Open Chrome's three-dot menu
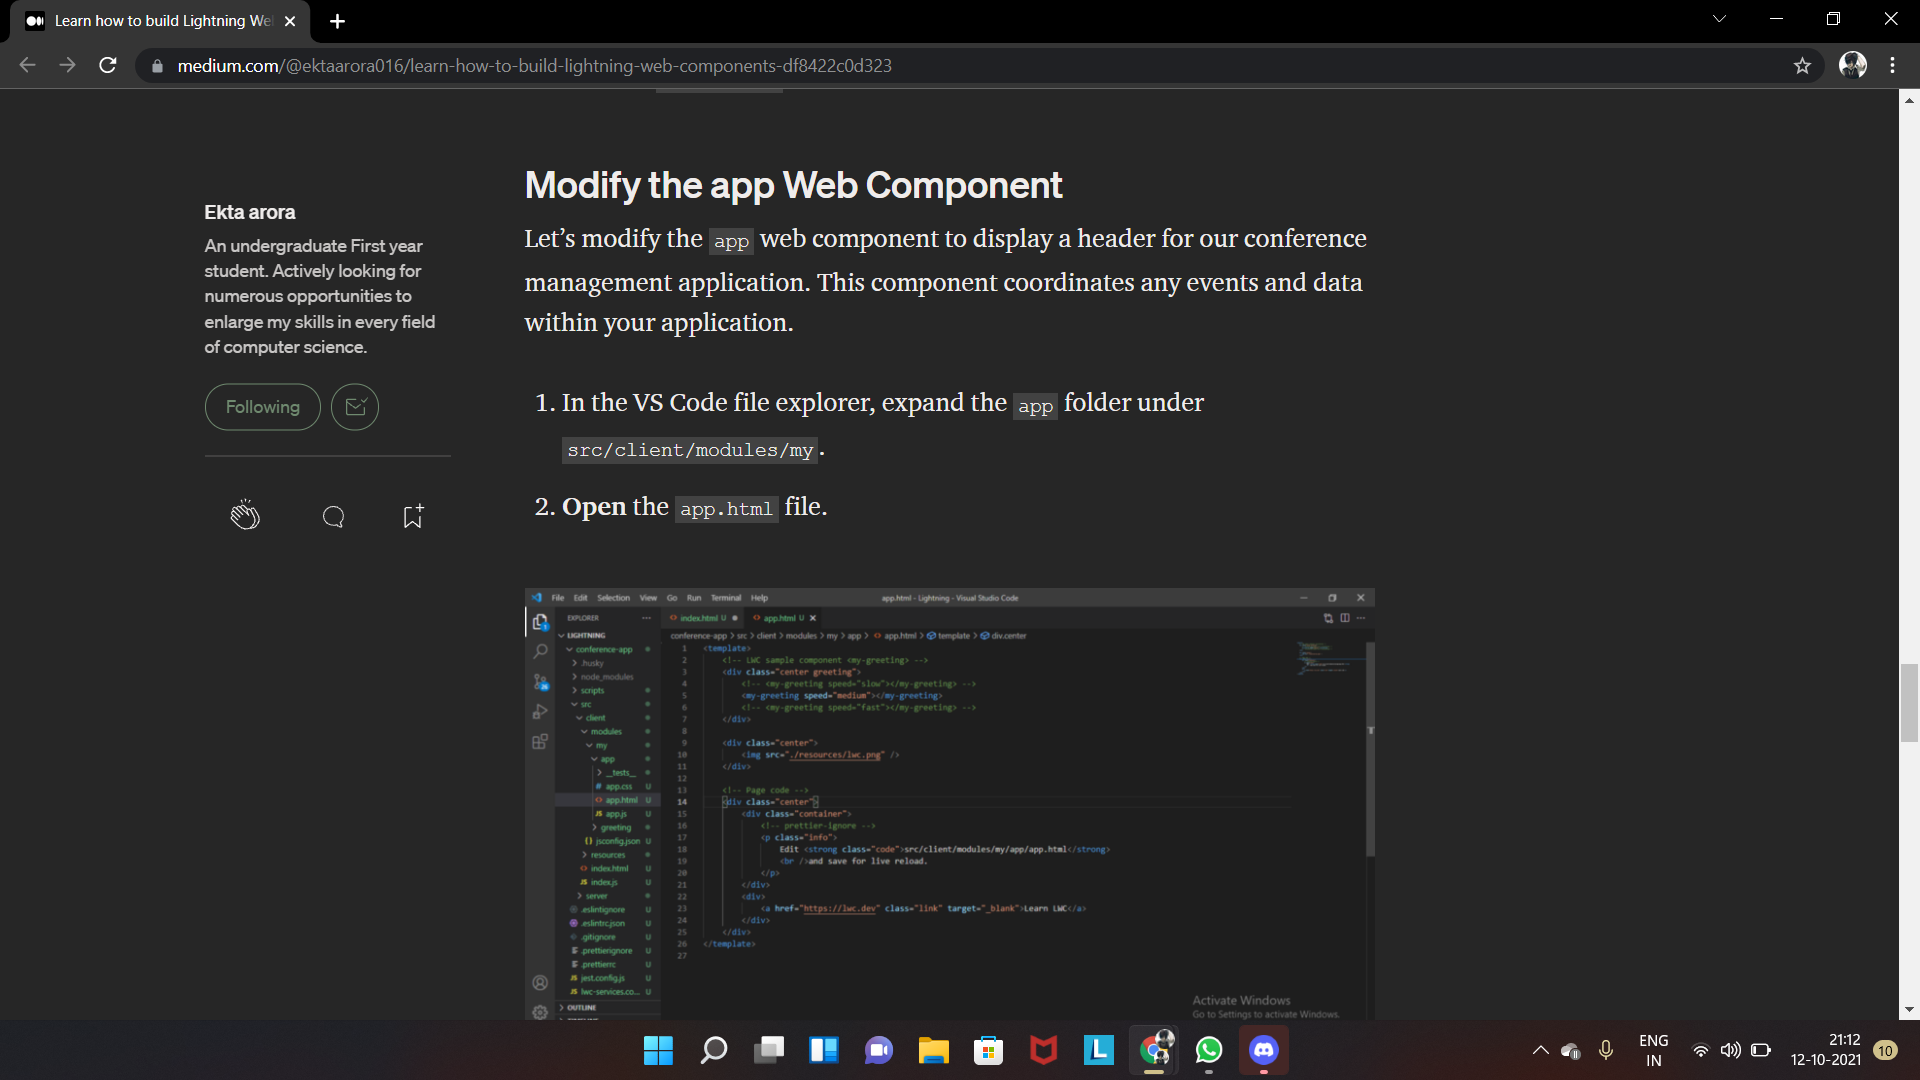This screenshot has height=1080, width=1920. click(1892, 66)
